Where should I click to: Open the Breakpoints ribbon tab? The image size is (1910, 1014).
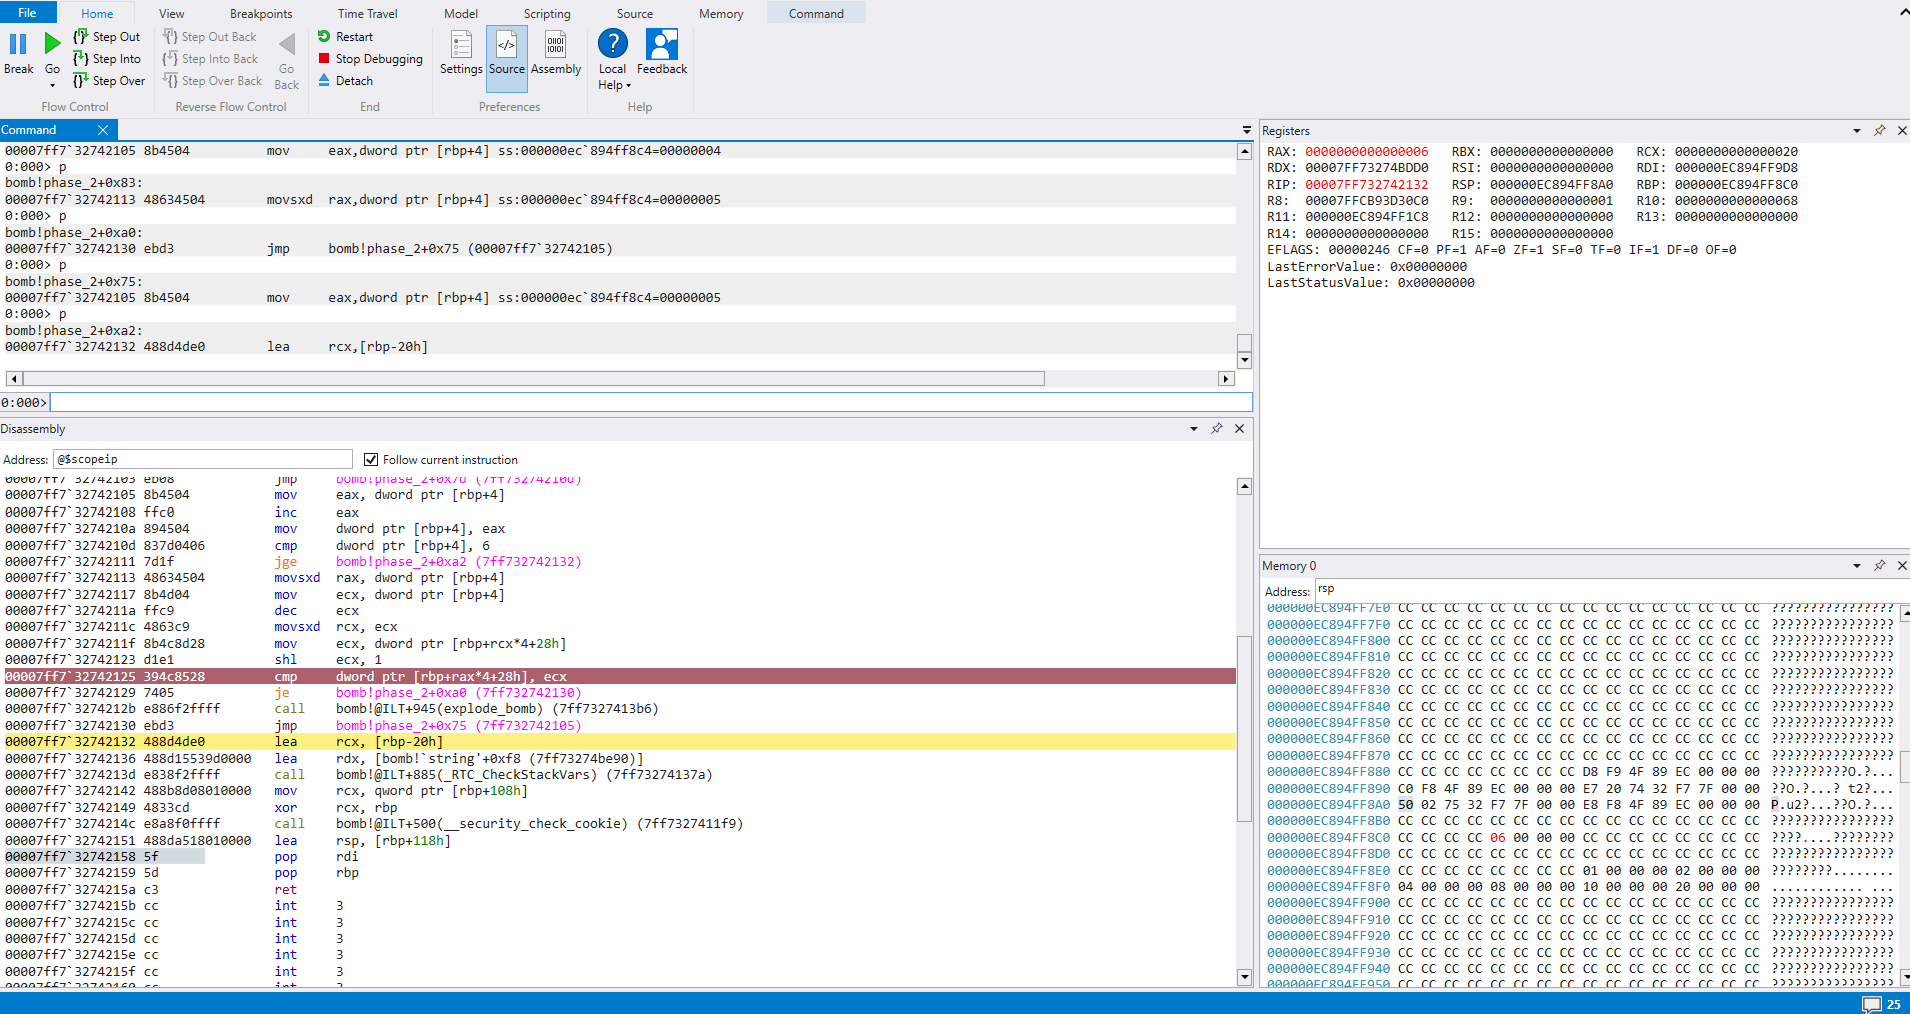pos(261,14)
